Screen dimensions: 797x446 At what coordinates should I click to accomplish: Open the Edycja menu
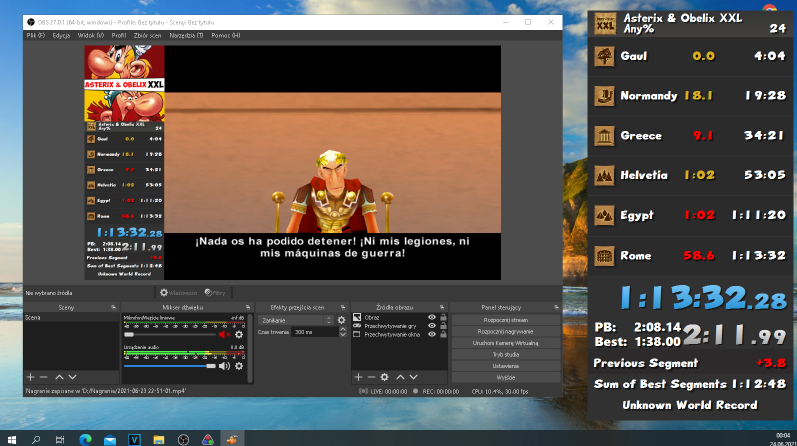[61, 36]
